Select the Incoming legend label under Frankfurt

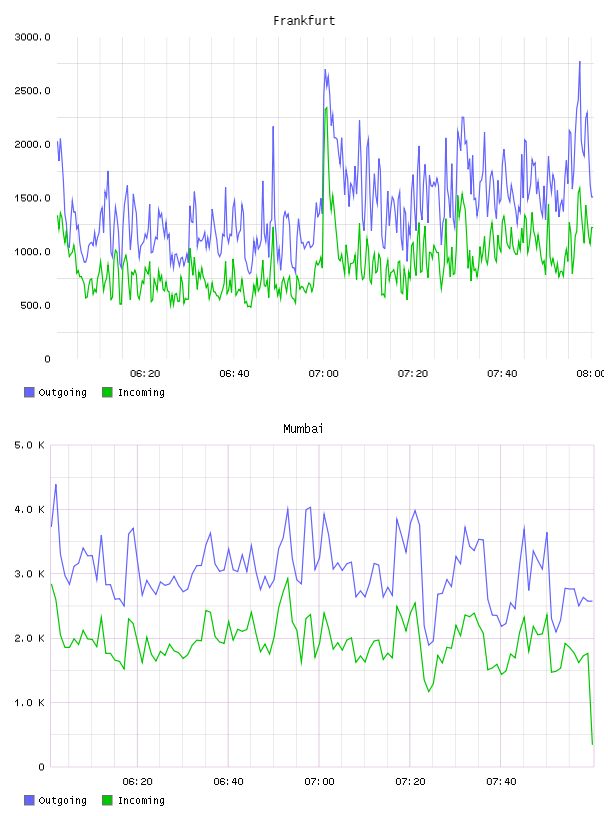(x=141, y=392)
